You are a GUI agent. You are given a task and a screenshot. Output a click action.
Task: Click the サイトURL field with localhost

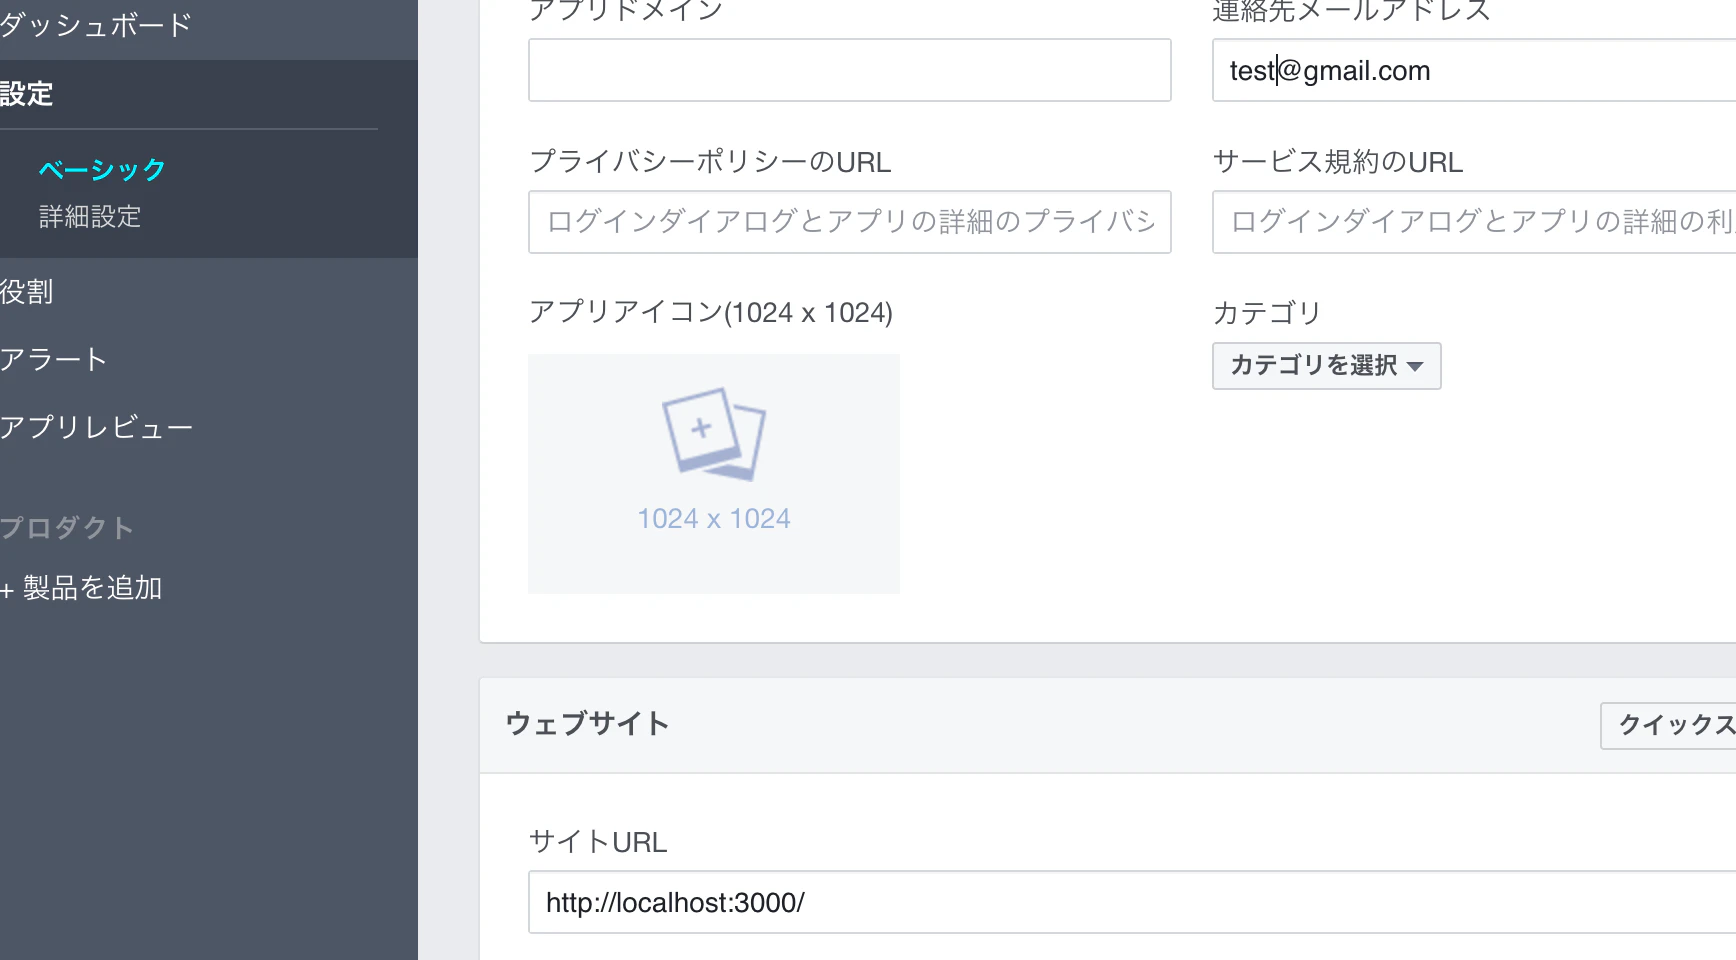[1132, 902]
